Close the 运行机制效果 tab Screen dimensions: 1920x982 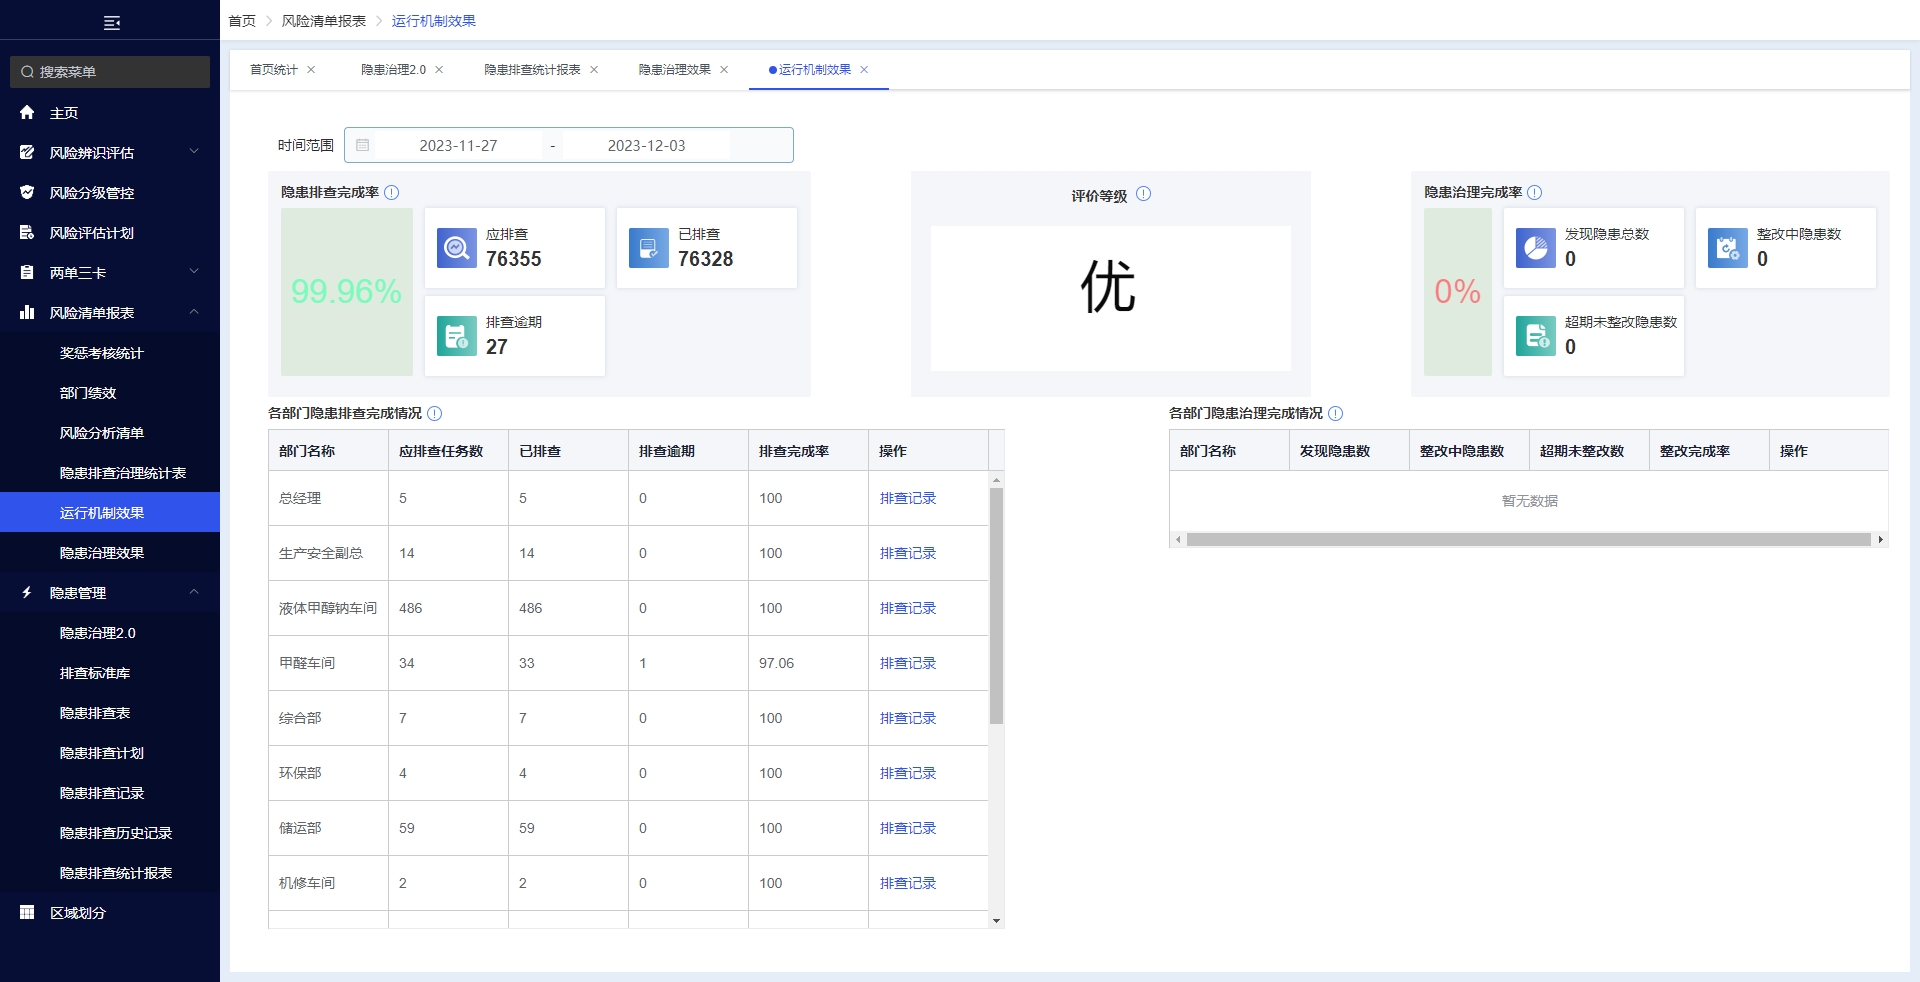click(864, 70)
